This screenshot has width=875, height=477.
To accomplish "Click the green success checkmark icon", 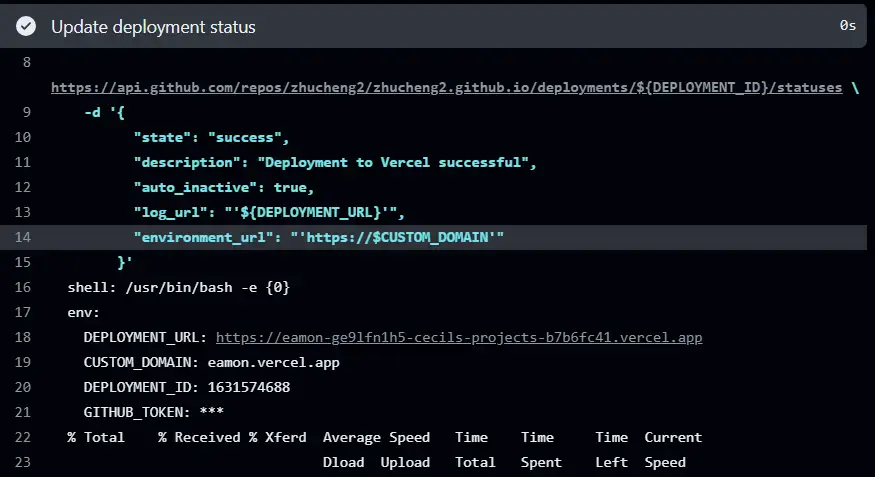I will point(26,27).
